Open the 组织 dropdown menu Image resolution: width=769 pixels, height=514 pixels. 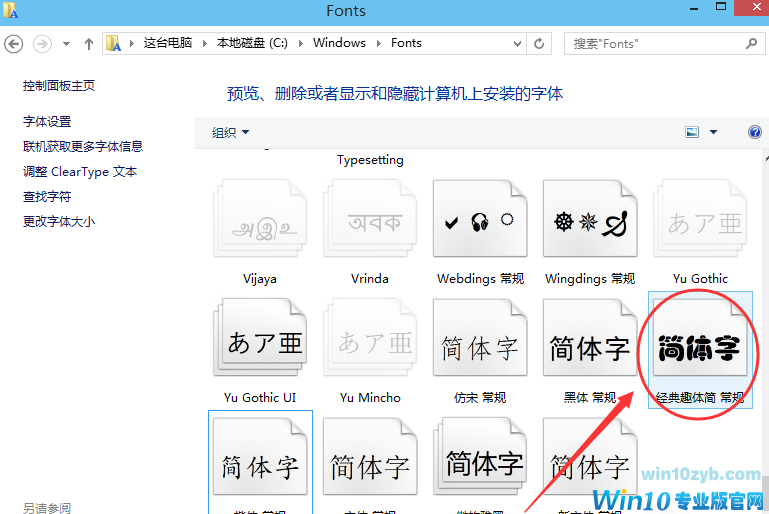(231, 132)
